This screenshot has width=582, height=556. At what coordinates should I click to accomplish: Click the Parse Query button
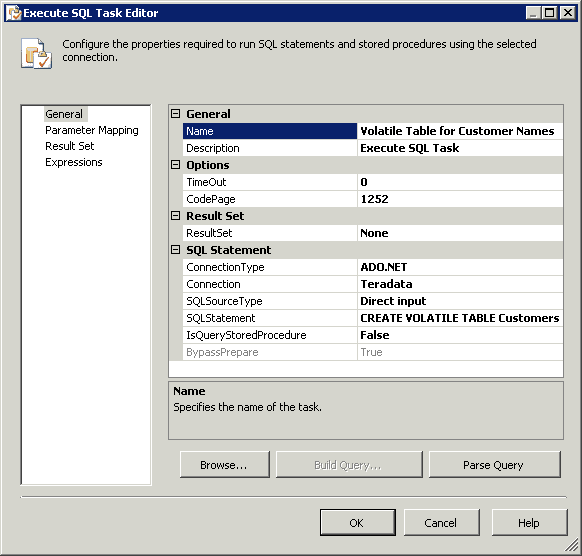[494, 464]
